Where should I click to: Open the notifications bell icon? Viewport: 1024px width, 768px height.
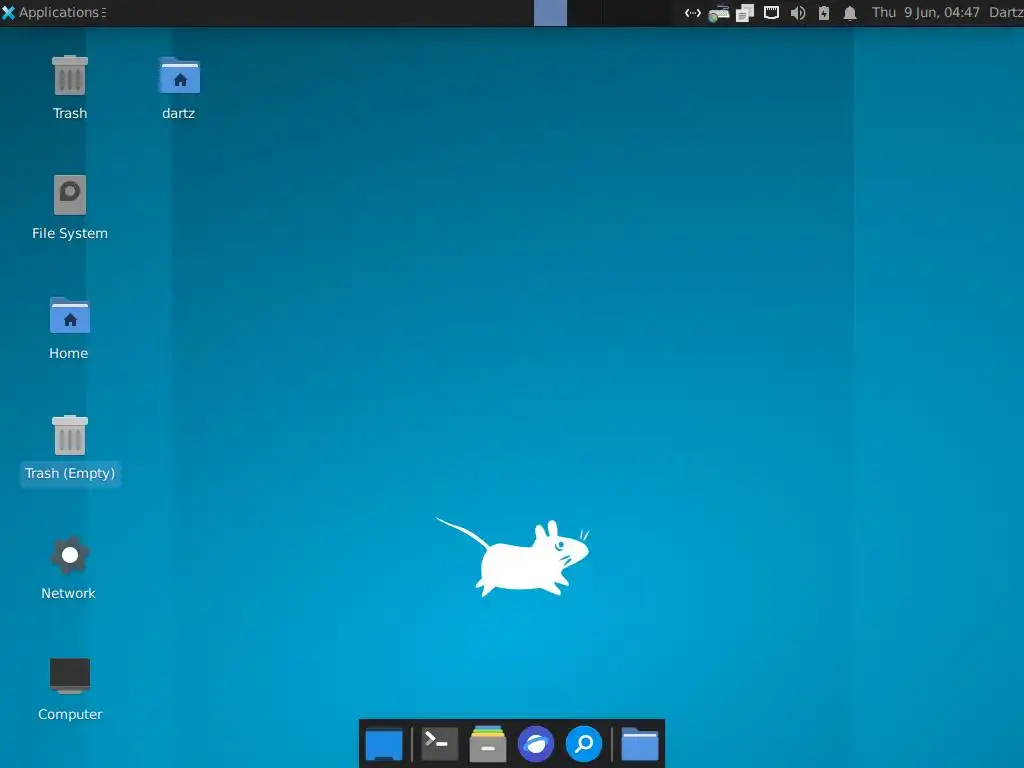(x=850, y=13)
